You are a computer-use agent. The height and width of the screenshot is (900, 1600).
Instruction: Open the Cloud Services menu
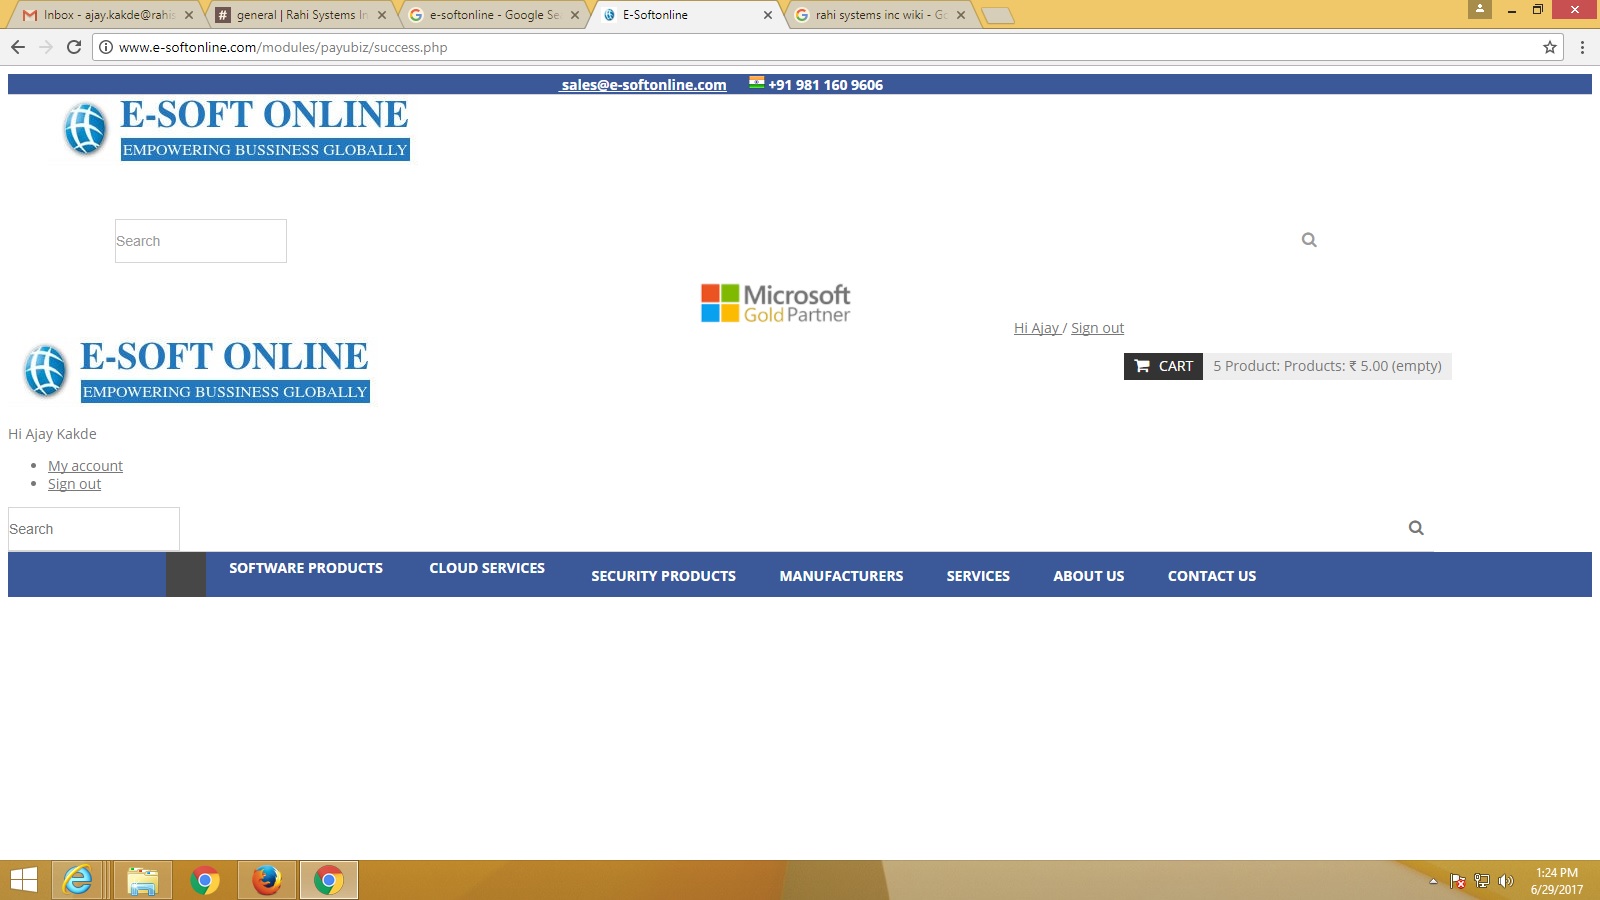pos(487,568)
